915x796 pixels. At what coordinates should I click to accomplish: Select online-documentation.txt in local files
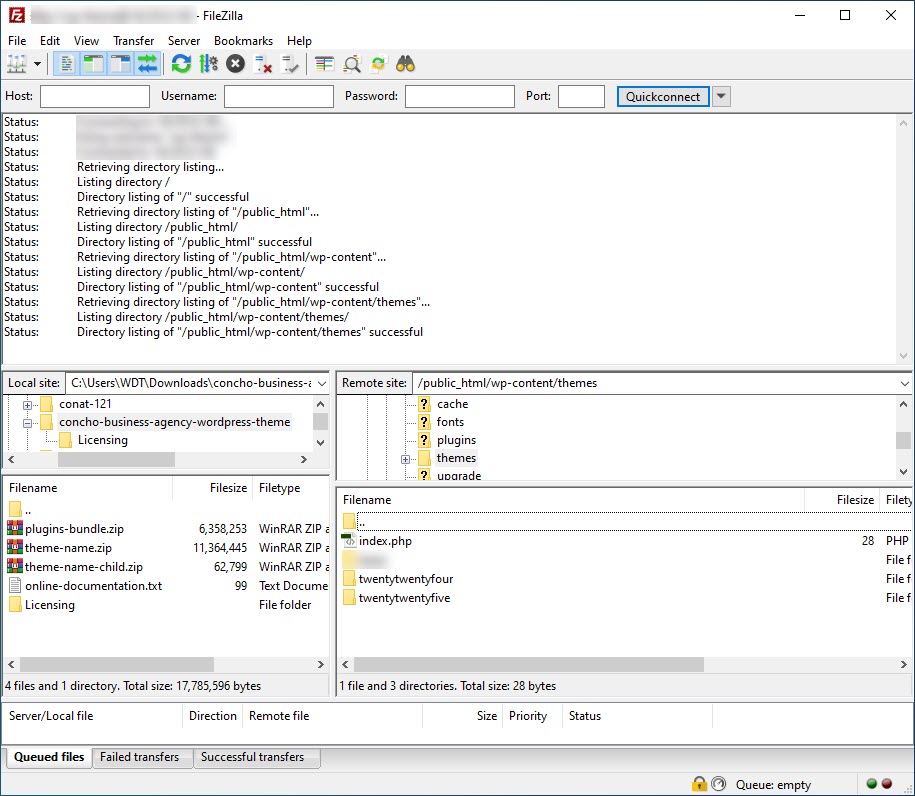(x=93, y=586)
